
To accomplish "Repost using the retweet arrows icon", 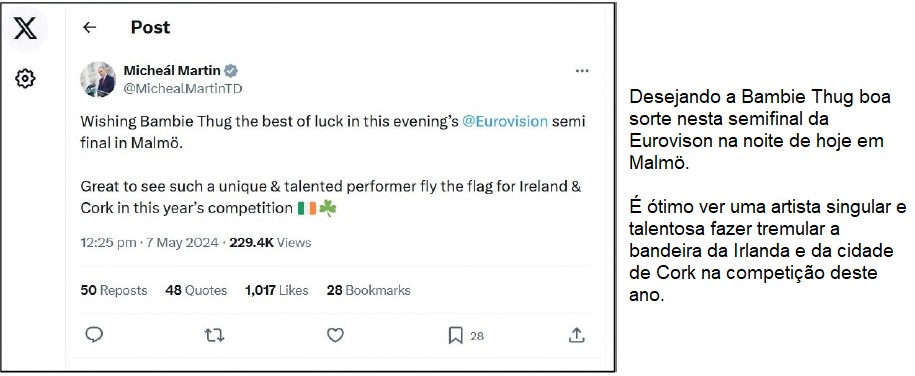I will coord(214,335).
